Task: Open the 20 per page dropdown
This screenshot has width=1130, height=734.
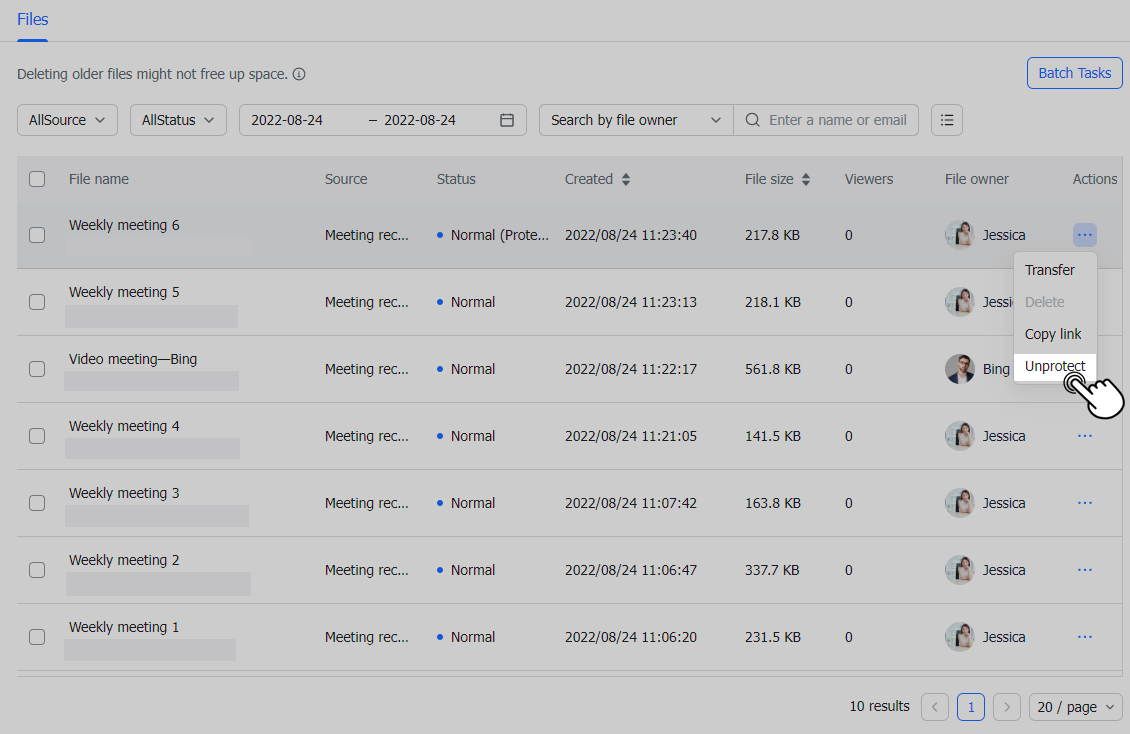Action: click(x=1075, y=707)
